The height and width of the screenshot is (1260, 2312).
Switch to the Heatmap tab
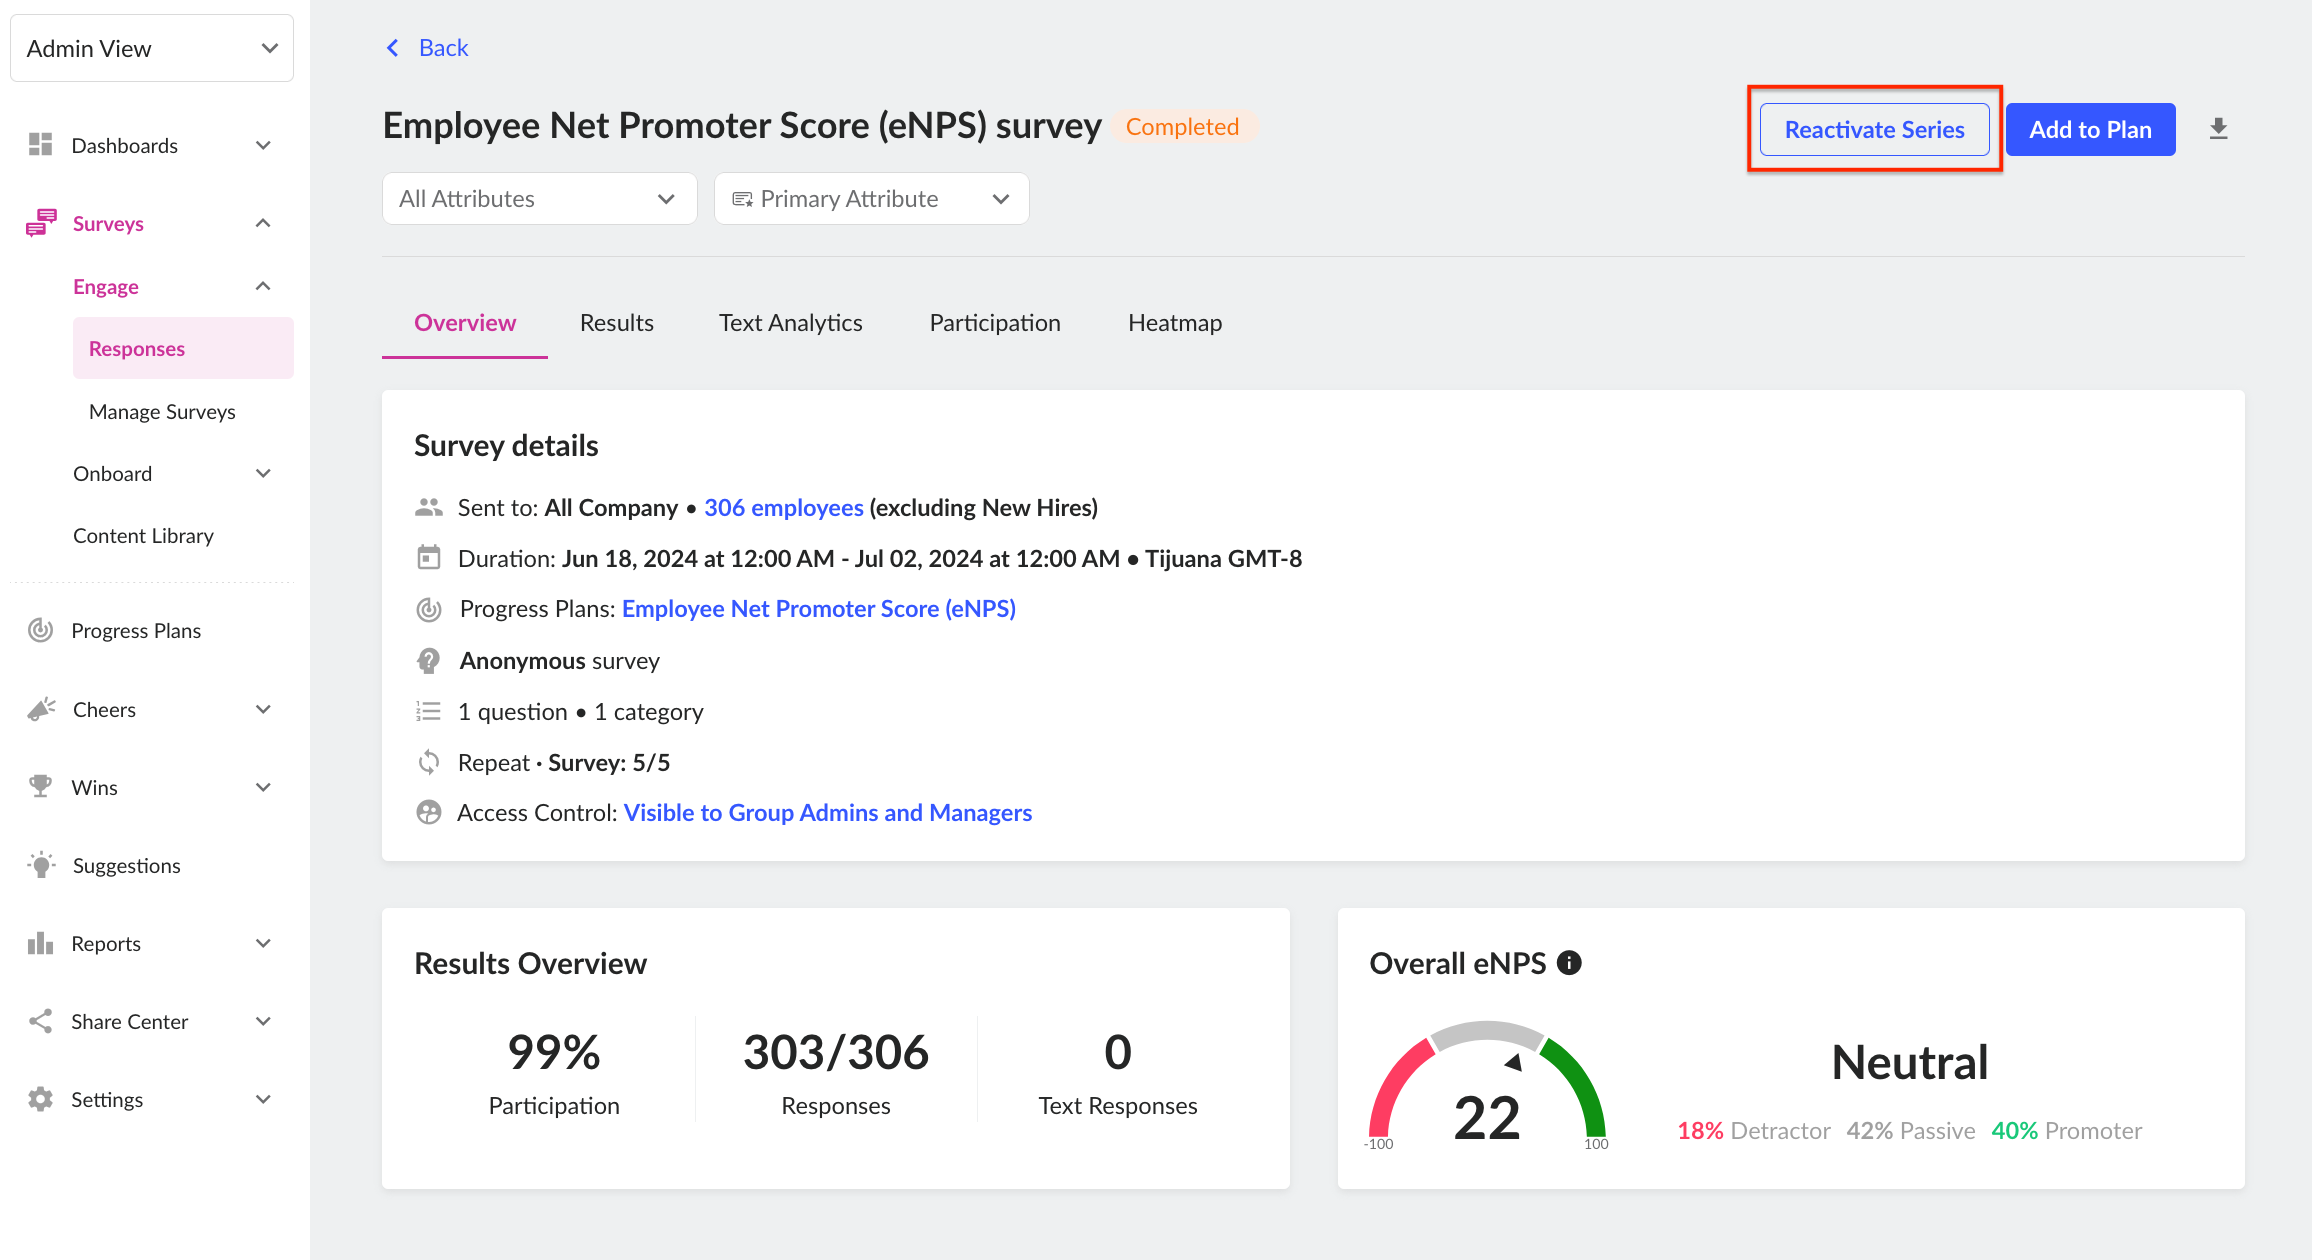1175,323
